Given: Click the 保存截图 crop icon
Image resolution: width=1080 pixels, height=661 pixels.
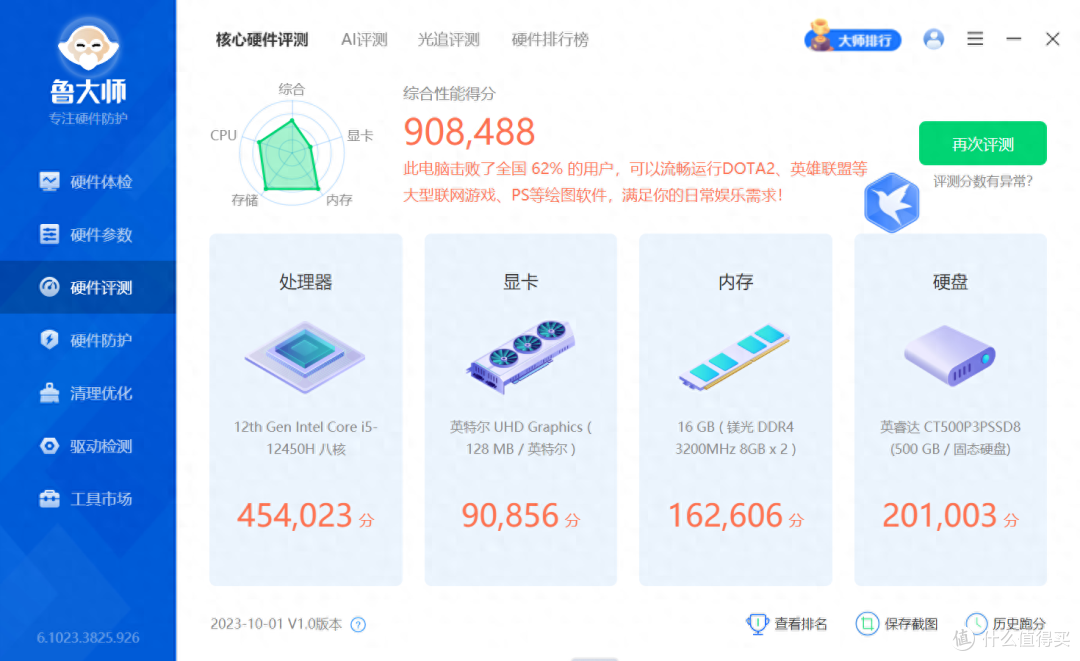Looking at the screenshot, I should (x=867, y=623).
